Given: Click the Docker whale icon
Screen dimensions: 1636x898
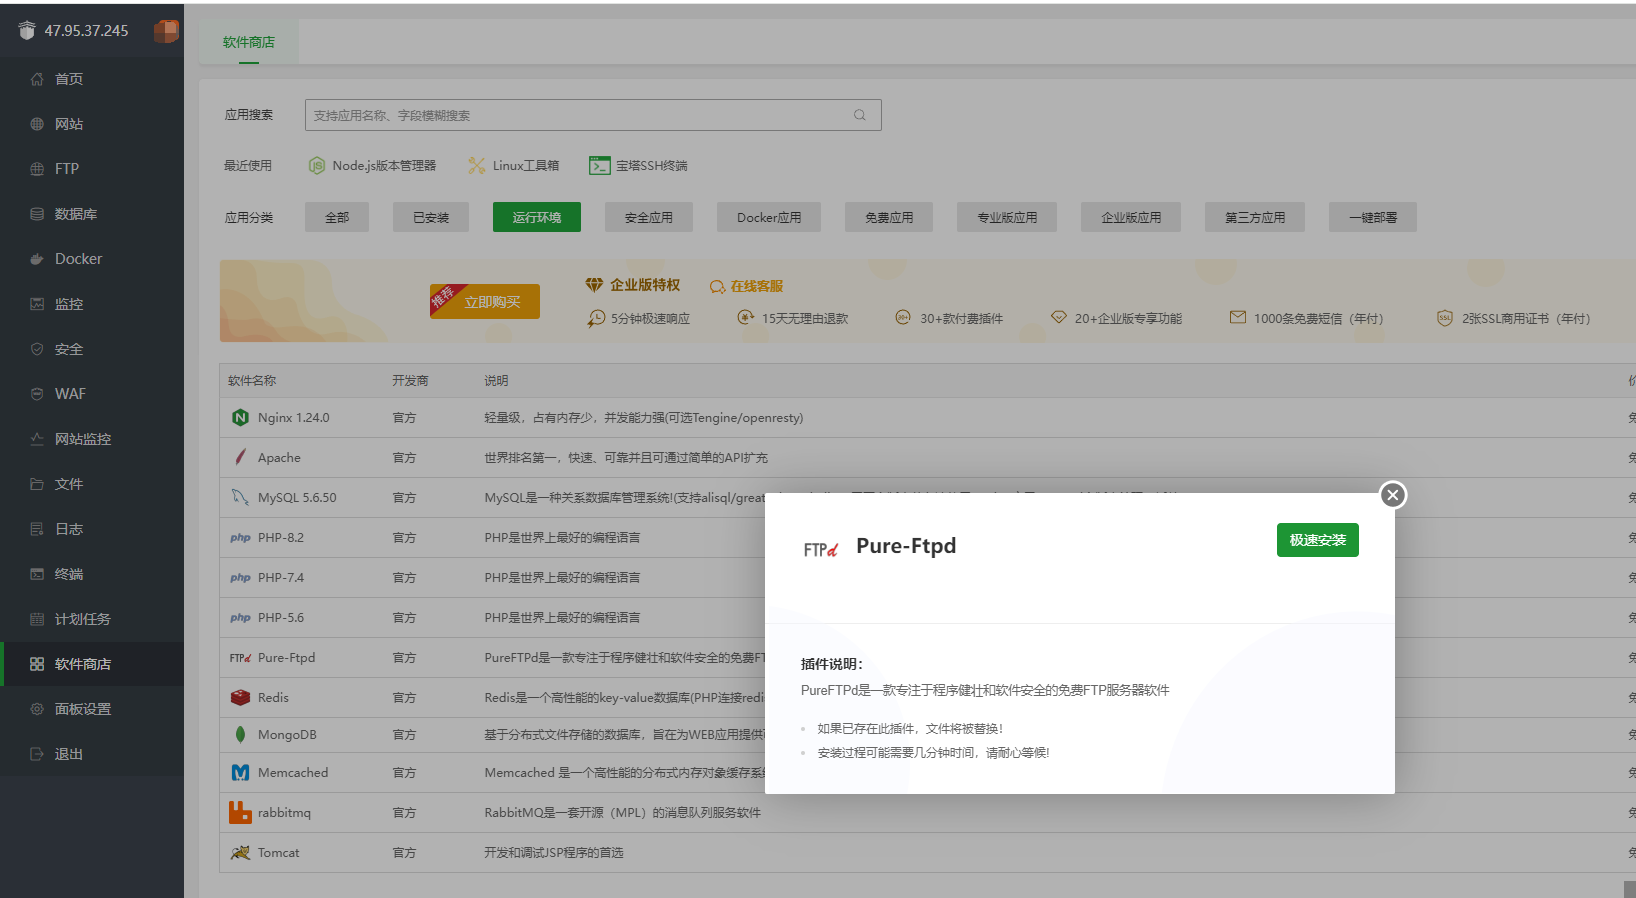Looking at the screenshot, I should click(37, 259).
